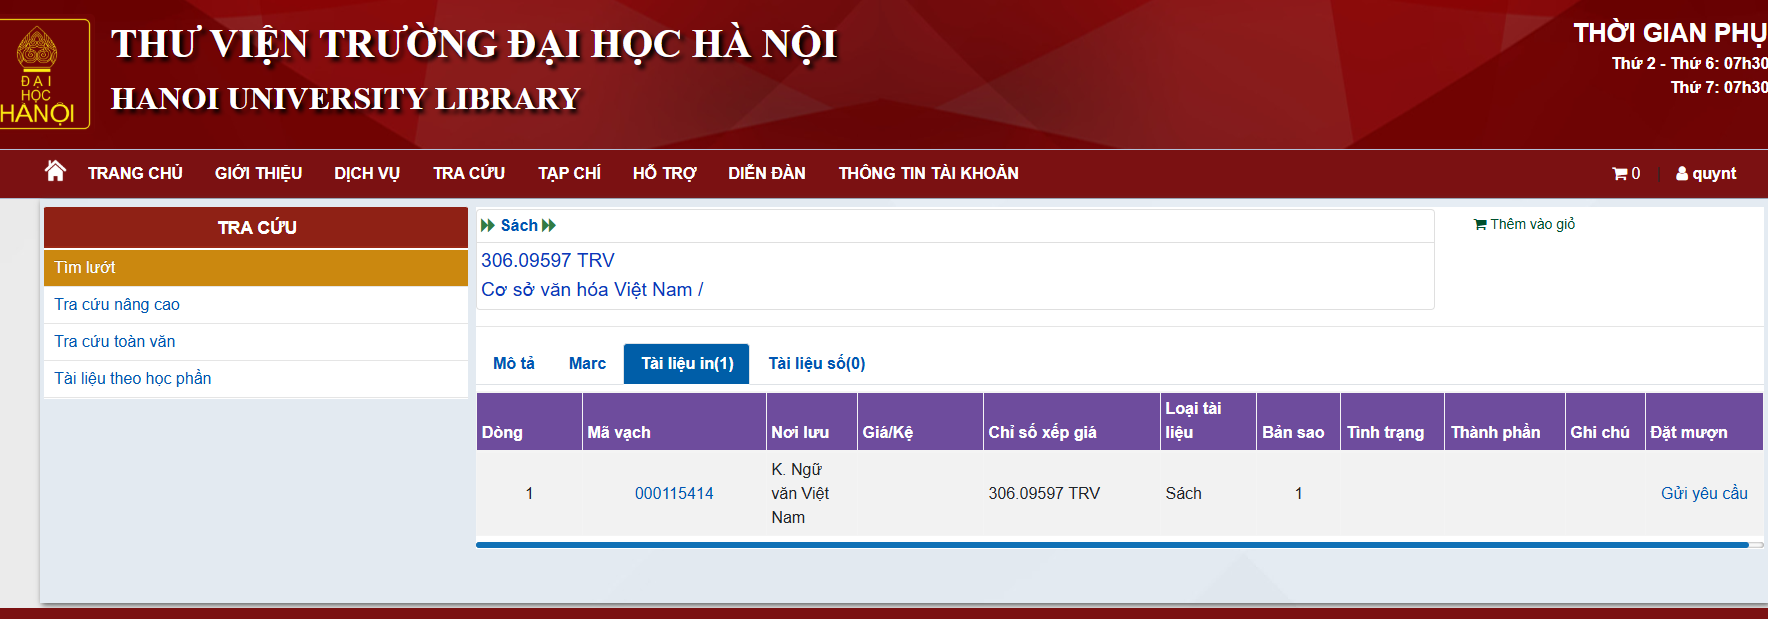Image resolution: width=1768 pixels, height=619 pixels.
Task: Click barcode 000115414 link
Action: 674,494
